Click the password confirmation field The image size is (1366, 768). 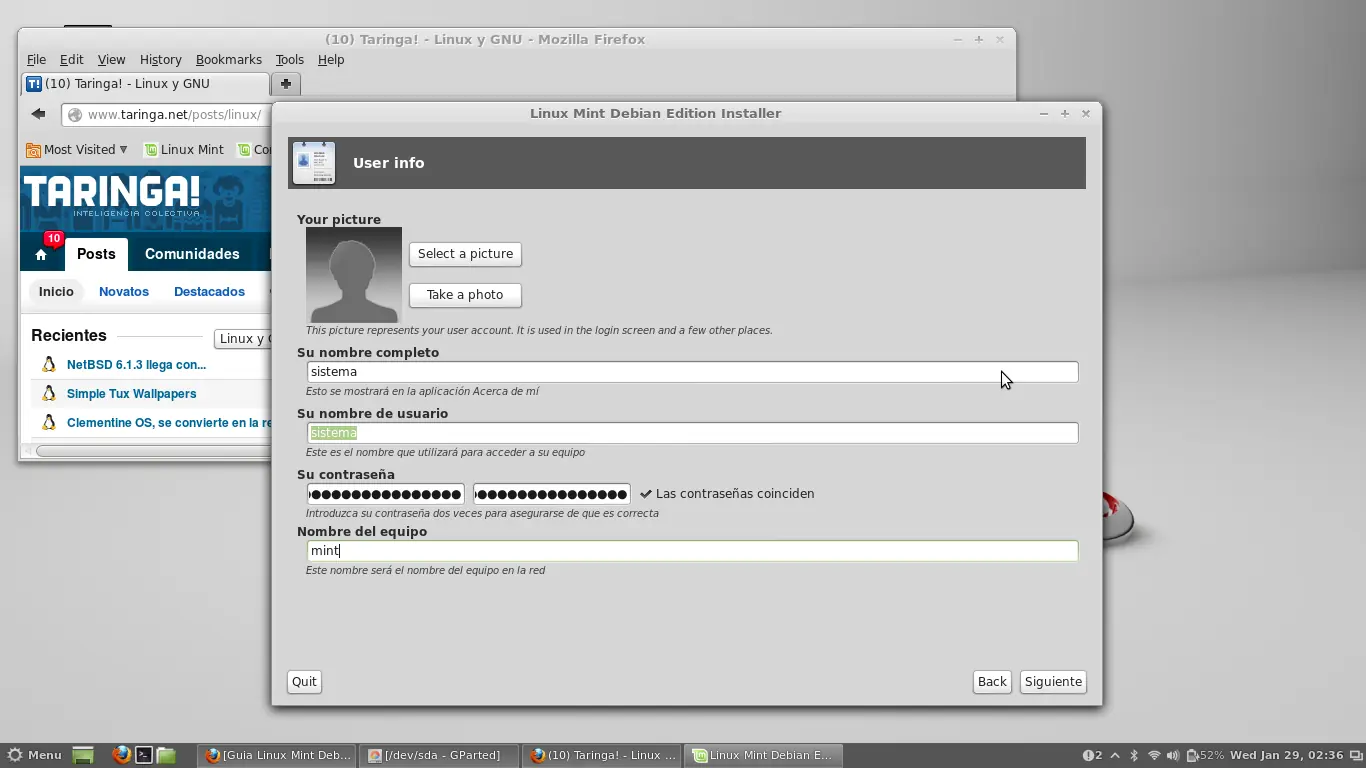pyautogui.click(x=552, y=494)
